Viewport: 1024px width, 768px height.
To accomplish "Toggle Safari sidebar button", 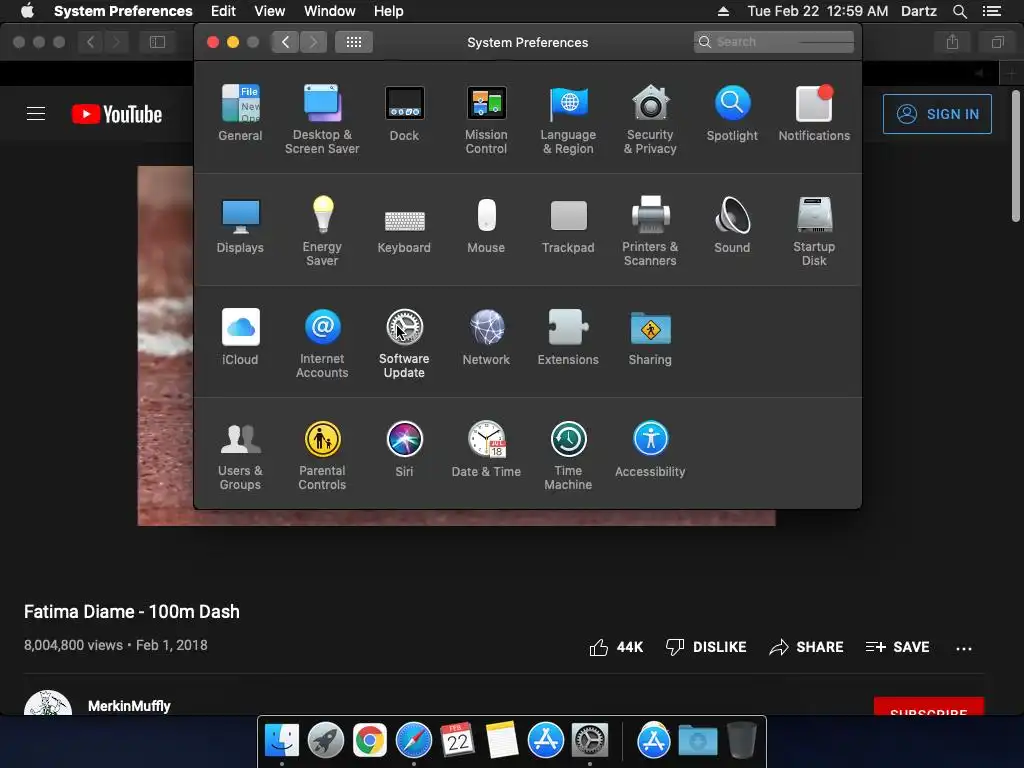I will [x=157, y=42].
